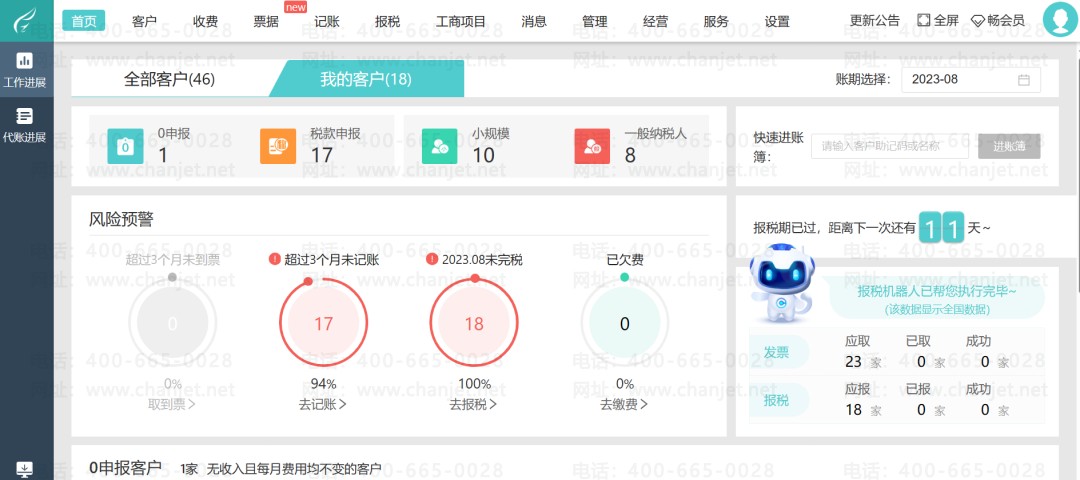
Task: Click the 小规模 count 10
Action: click(484, 155)
